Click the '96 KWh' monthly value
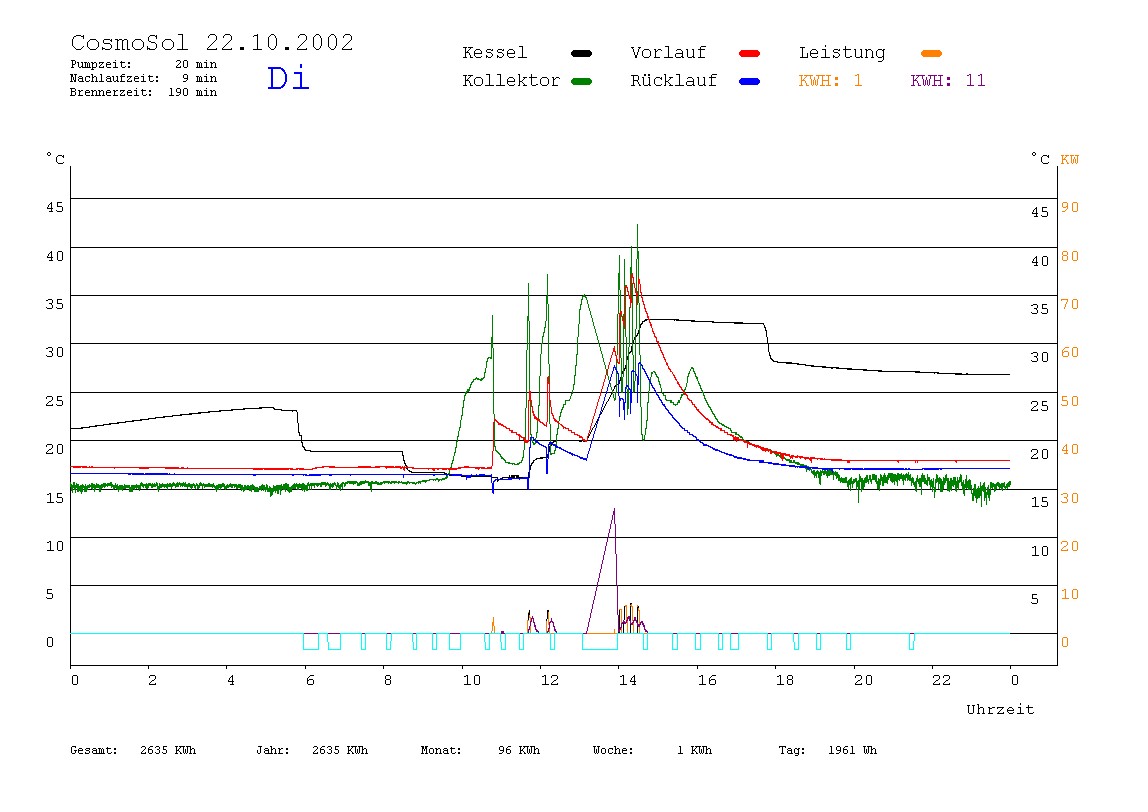 pos(519,750)
